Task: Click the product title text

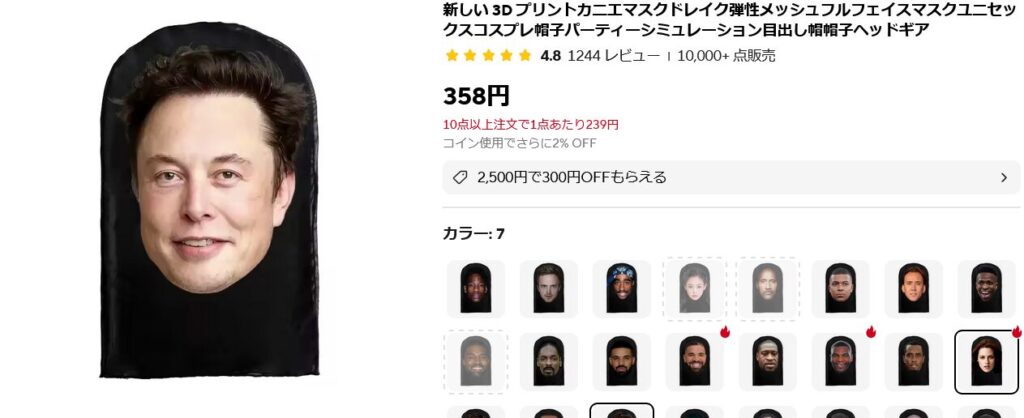Action: click(731, 20)
